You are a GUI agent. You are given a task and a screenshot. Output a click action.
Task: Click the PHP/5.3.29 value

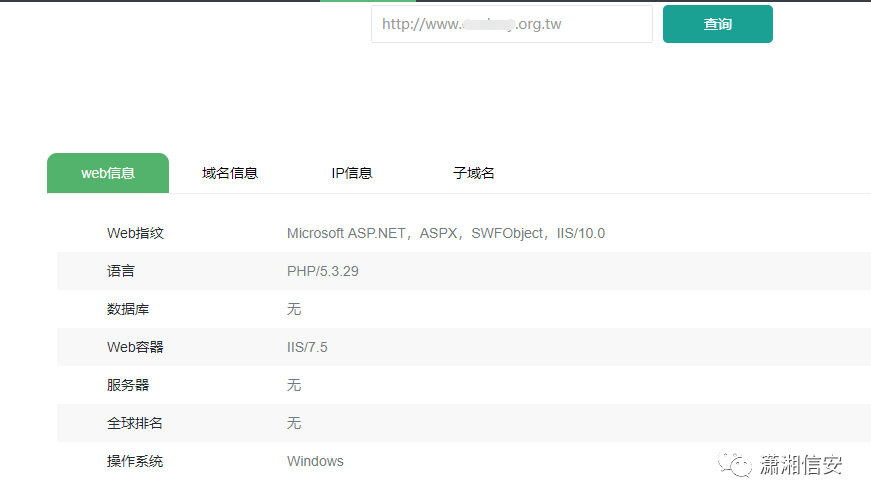(323, 271)
